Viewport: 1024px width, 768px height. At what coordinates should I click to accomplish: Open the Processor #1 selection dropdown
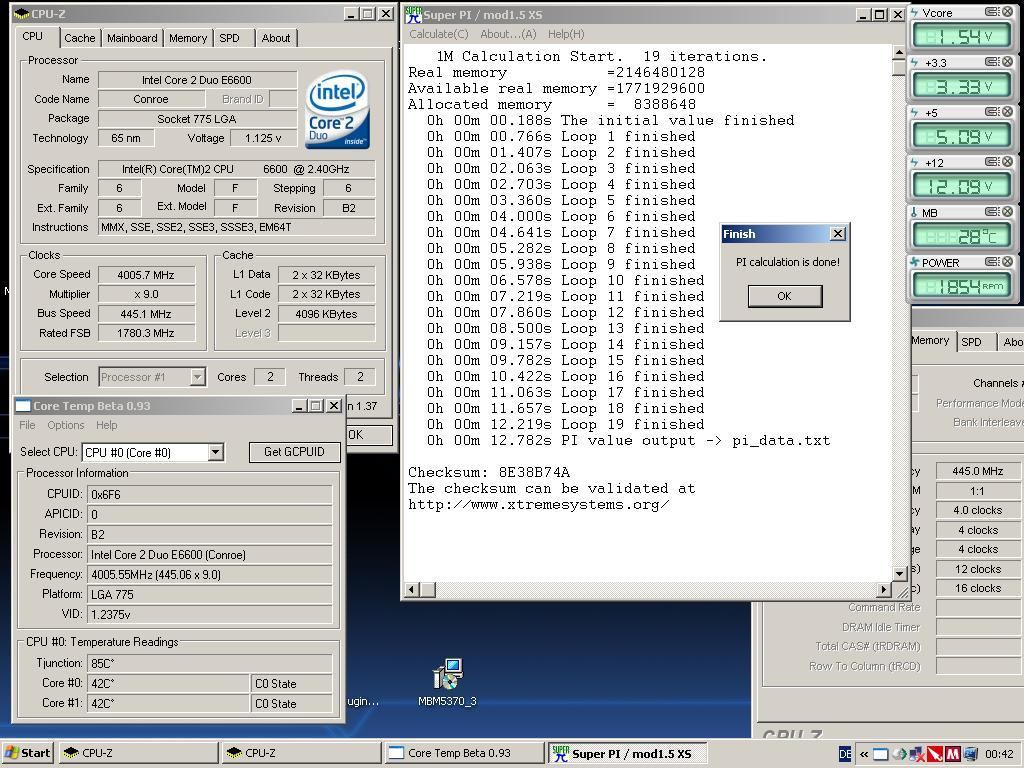[x=197, y=377]
